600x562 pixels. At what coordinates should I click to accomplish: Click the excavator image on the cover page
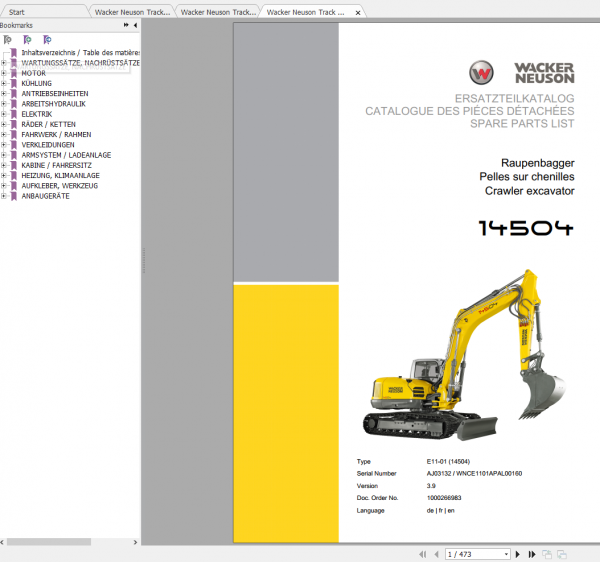464,355
